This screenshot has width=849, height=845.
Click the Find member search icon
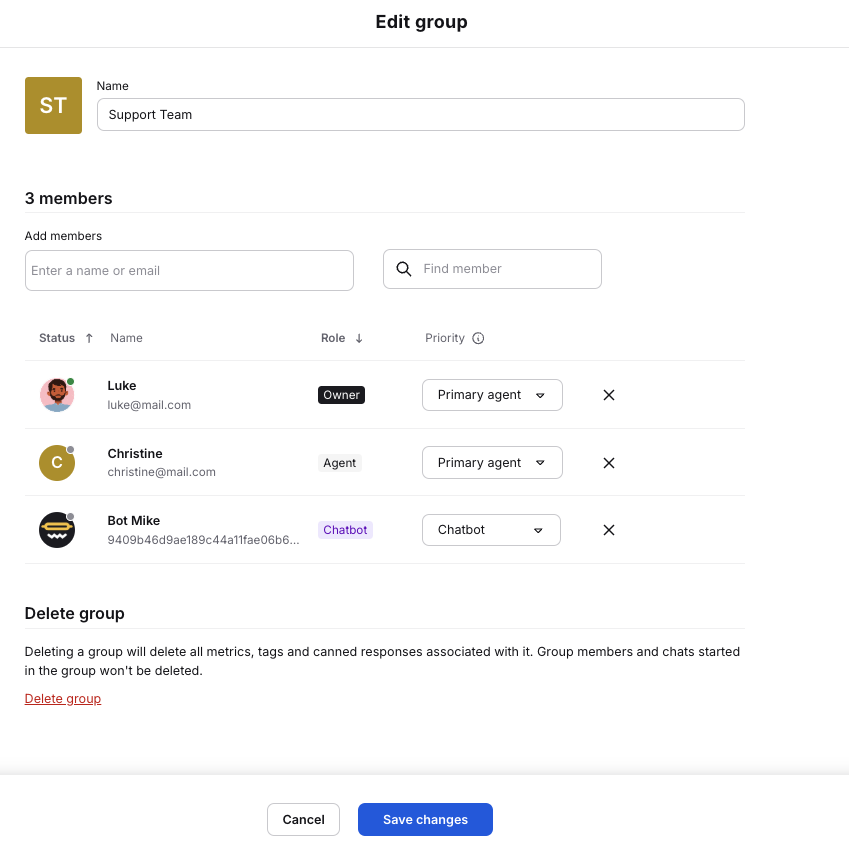pyautogui.click(x=404, y=269)
